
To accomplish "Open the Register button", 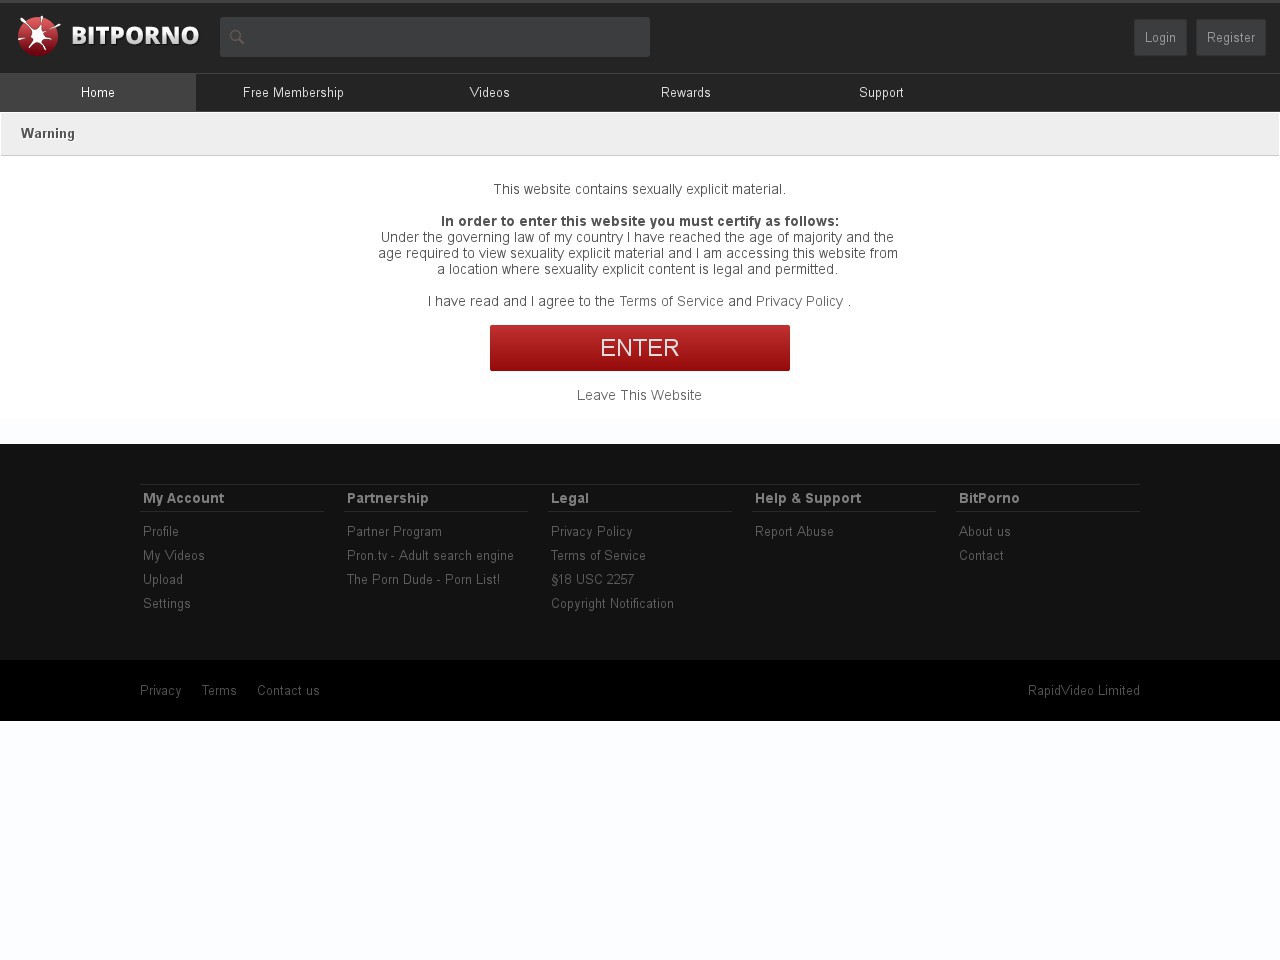I will pyautogui.click(x=1231, y=37).
